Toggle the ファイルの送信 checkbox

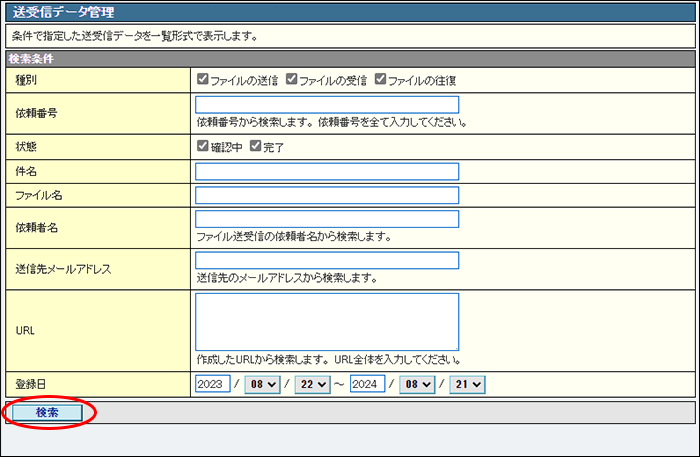(203, 79)
